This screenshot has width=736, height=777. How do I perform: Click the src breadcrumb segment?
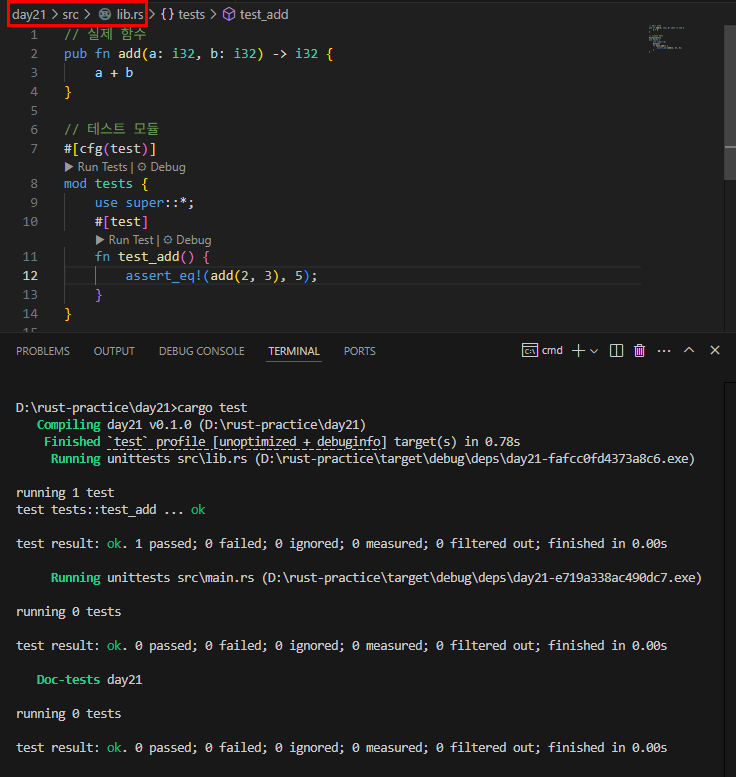pos(70,14)
